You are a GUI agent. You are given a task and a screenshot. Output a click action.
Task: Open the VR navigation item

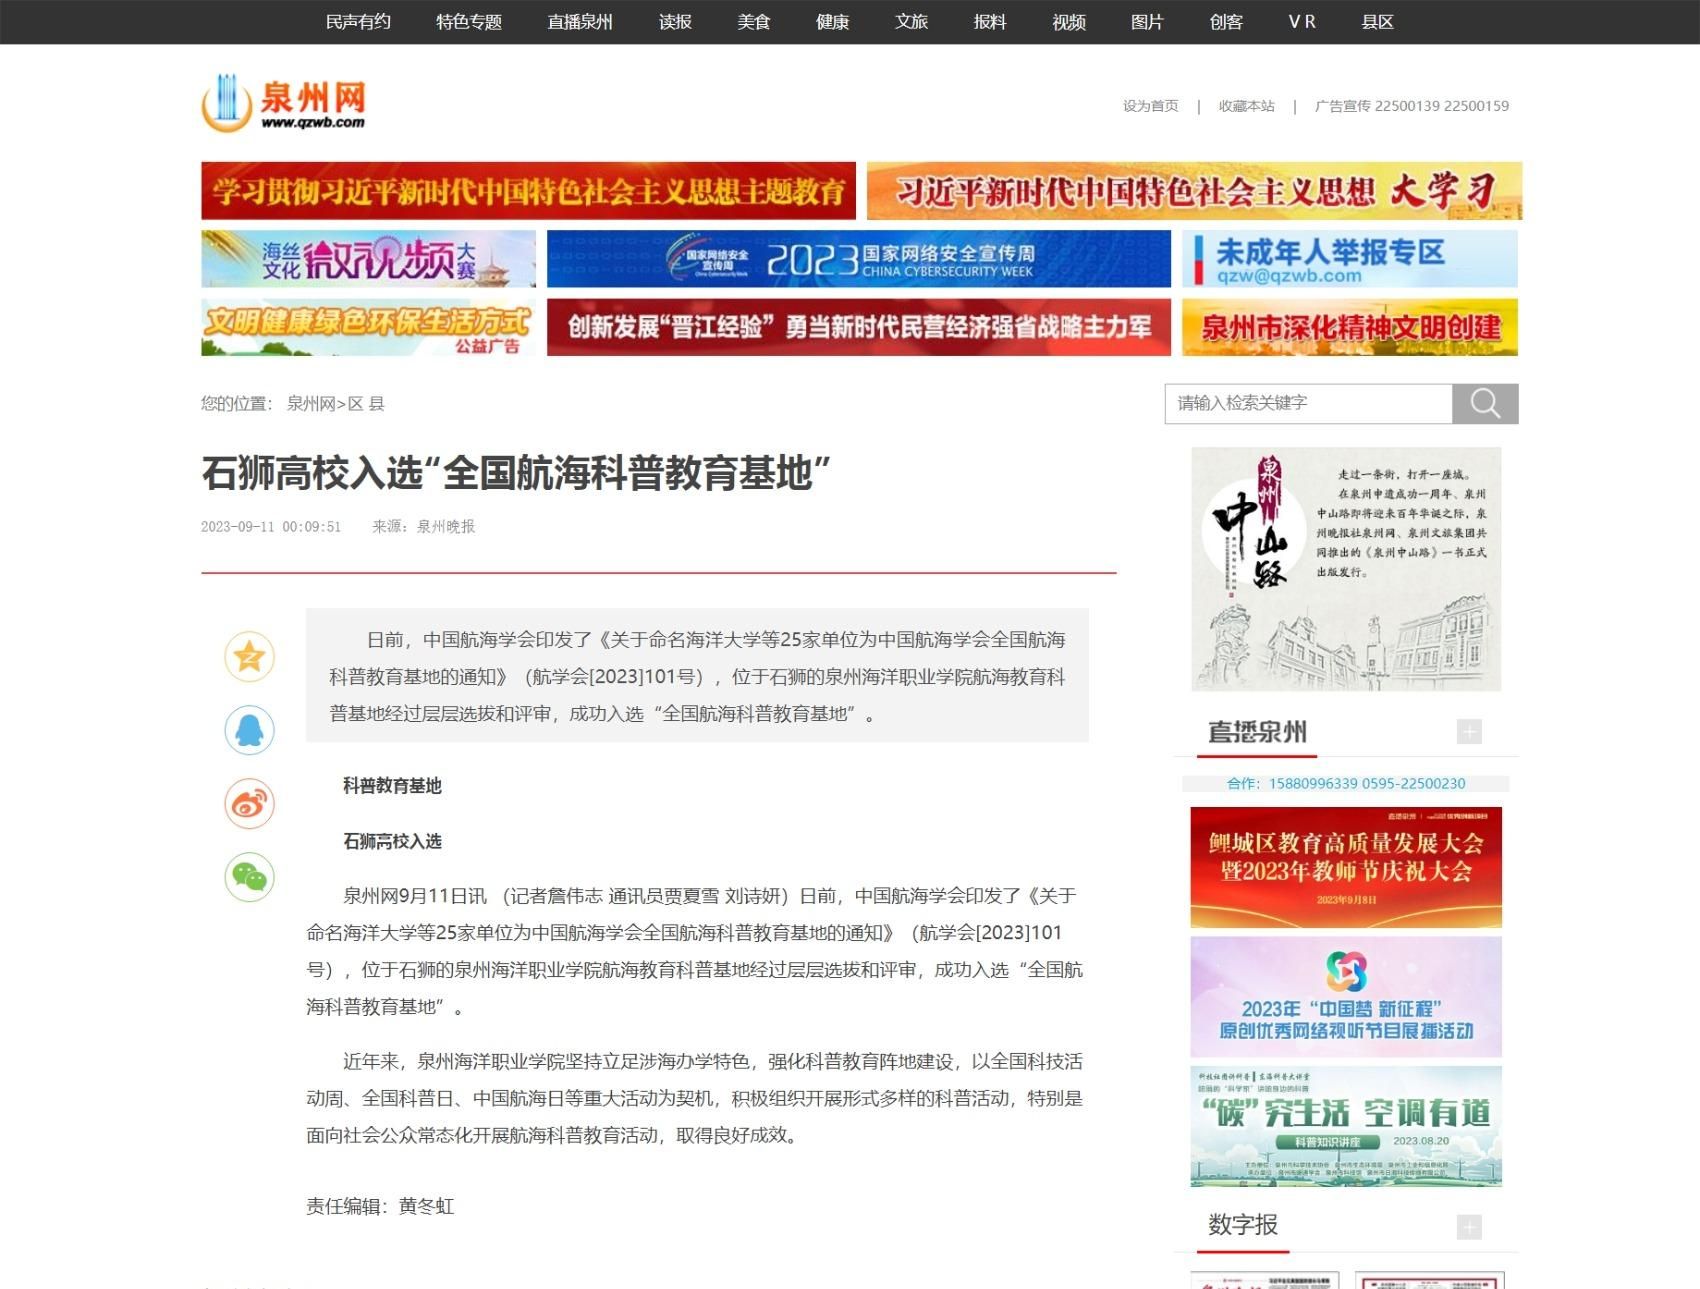pos(1301,22)
